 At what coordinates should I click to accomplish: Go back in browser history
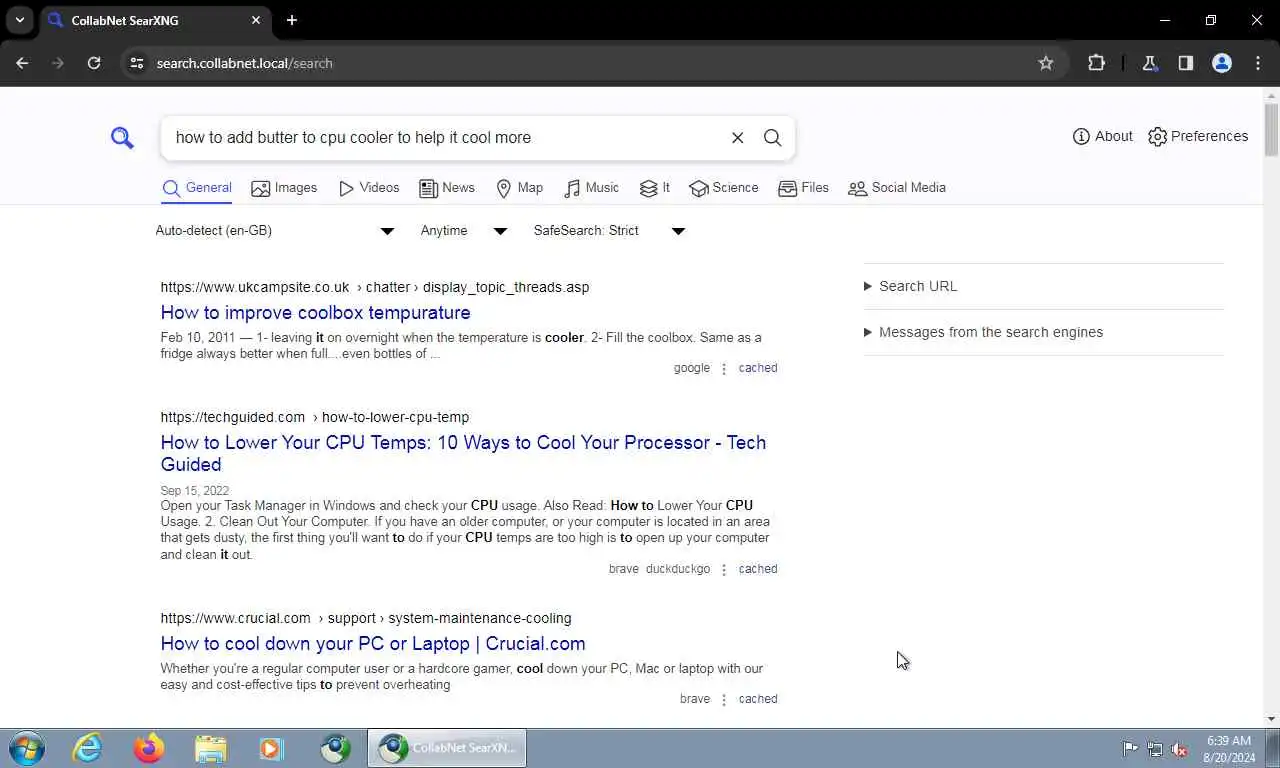coord(22,63)
